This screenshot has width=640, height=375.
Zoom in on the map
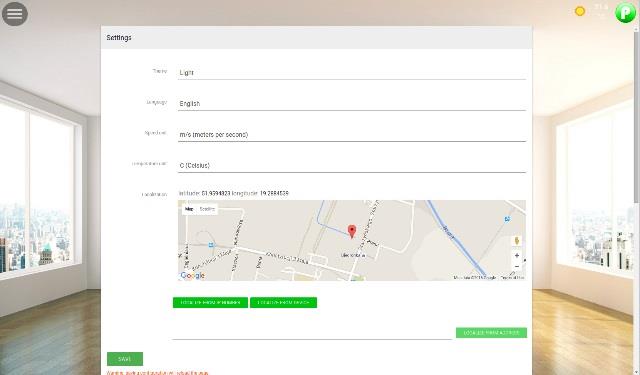tap(517, 255)
